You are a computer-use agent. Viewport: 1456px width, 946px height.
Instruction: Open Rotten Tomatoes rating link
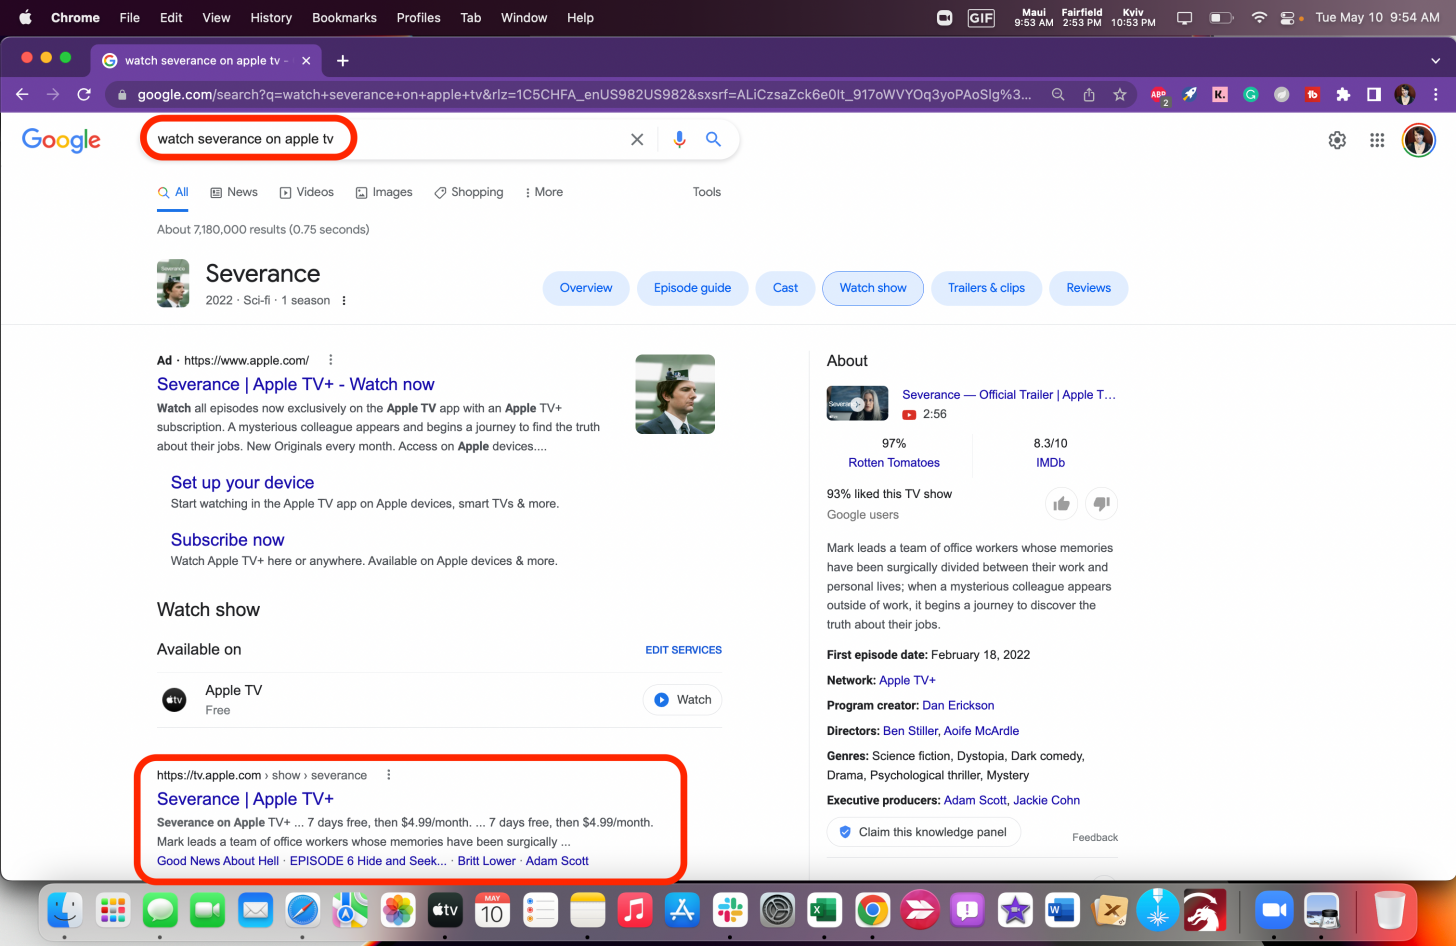[x=894, y=462]
